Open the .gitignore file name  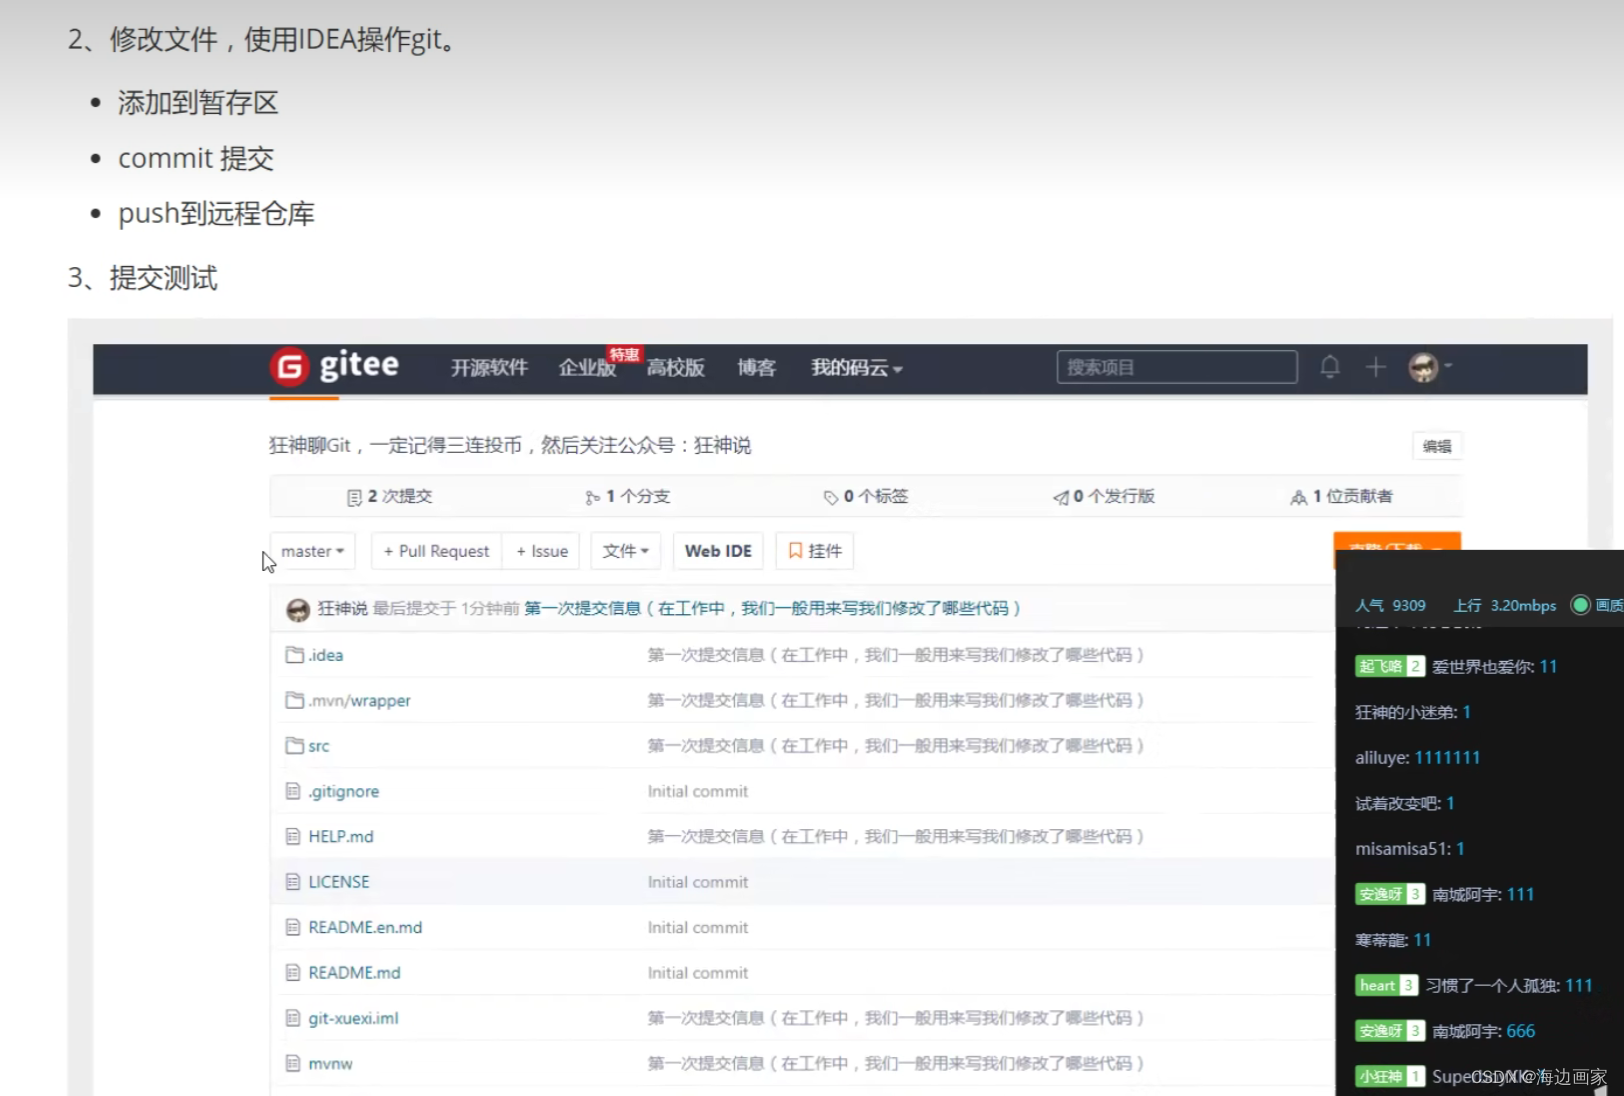344,791
